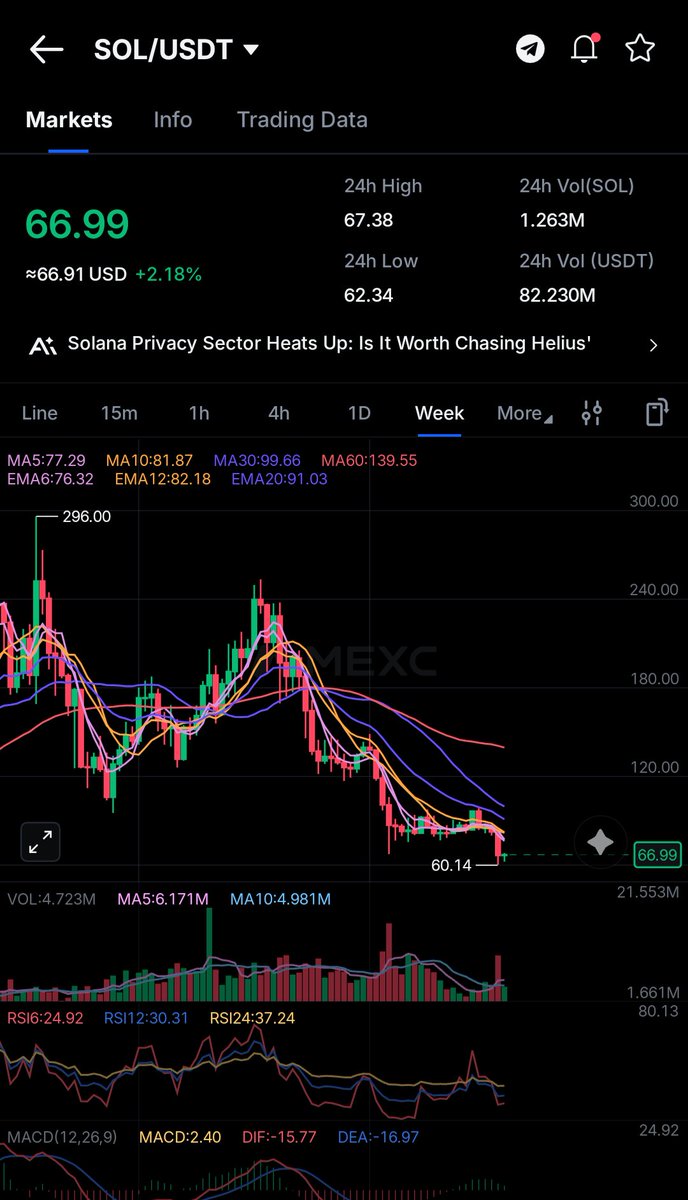
Task: Tap the MACD(12,26,9) label
Action: pyautogui.click(x=63, y=1137)
